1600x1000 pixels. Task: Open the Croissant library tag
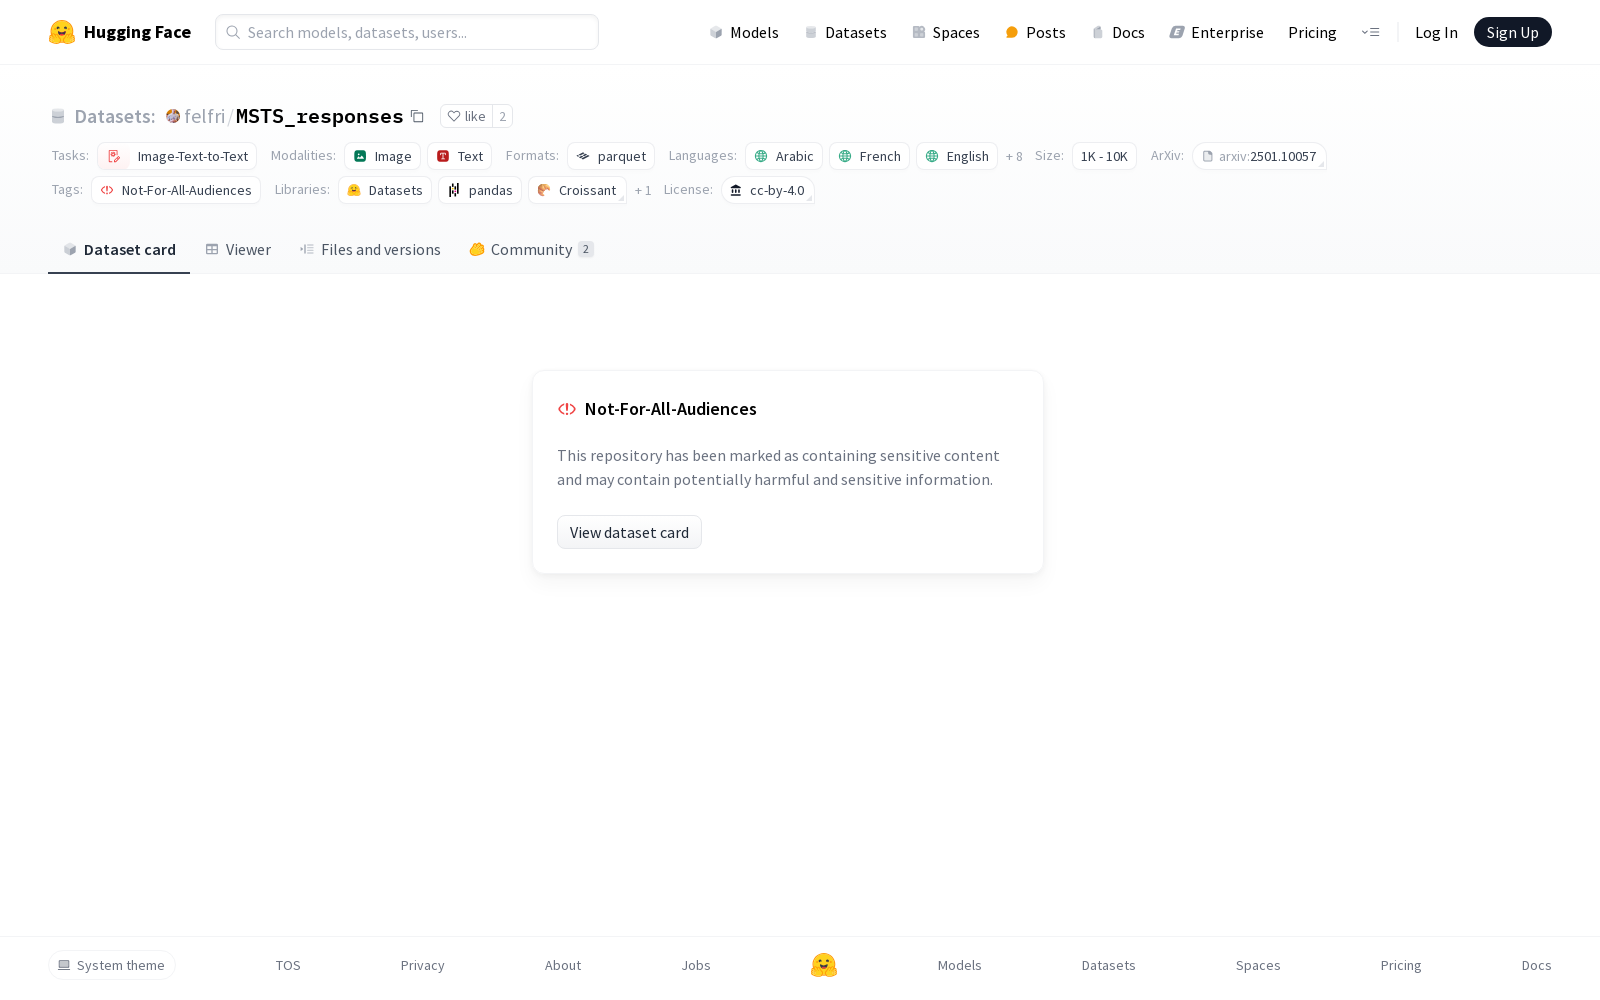pyautogui.click(x=577, y=190)
